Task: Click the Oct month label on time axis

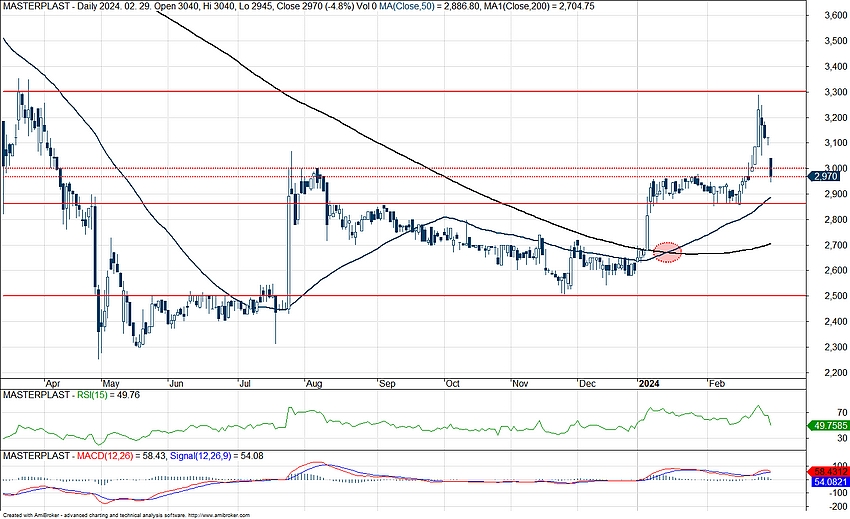Action: tap(452, 384)
